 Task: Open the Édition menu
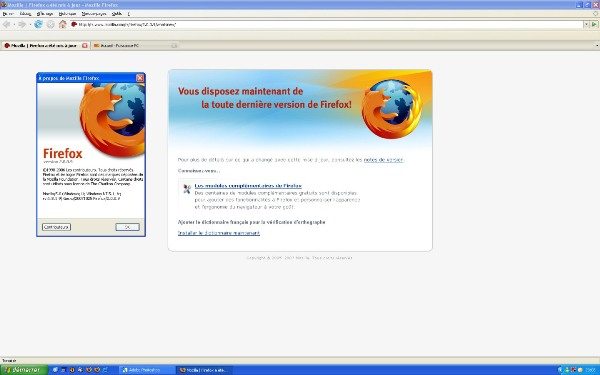click(x=25, y=14)
